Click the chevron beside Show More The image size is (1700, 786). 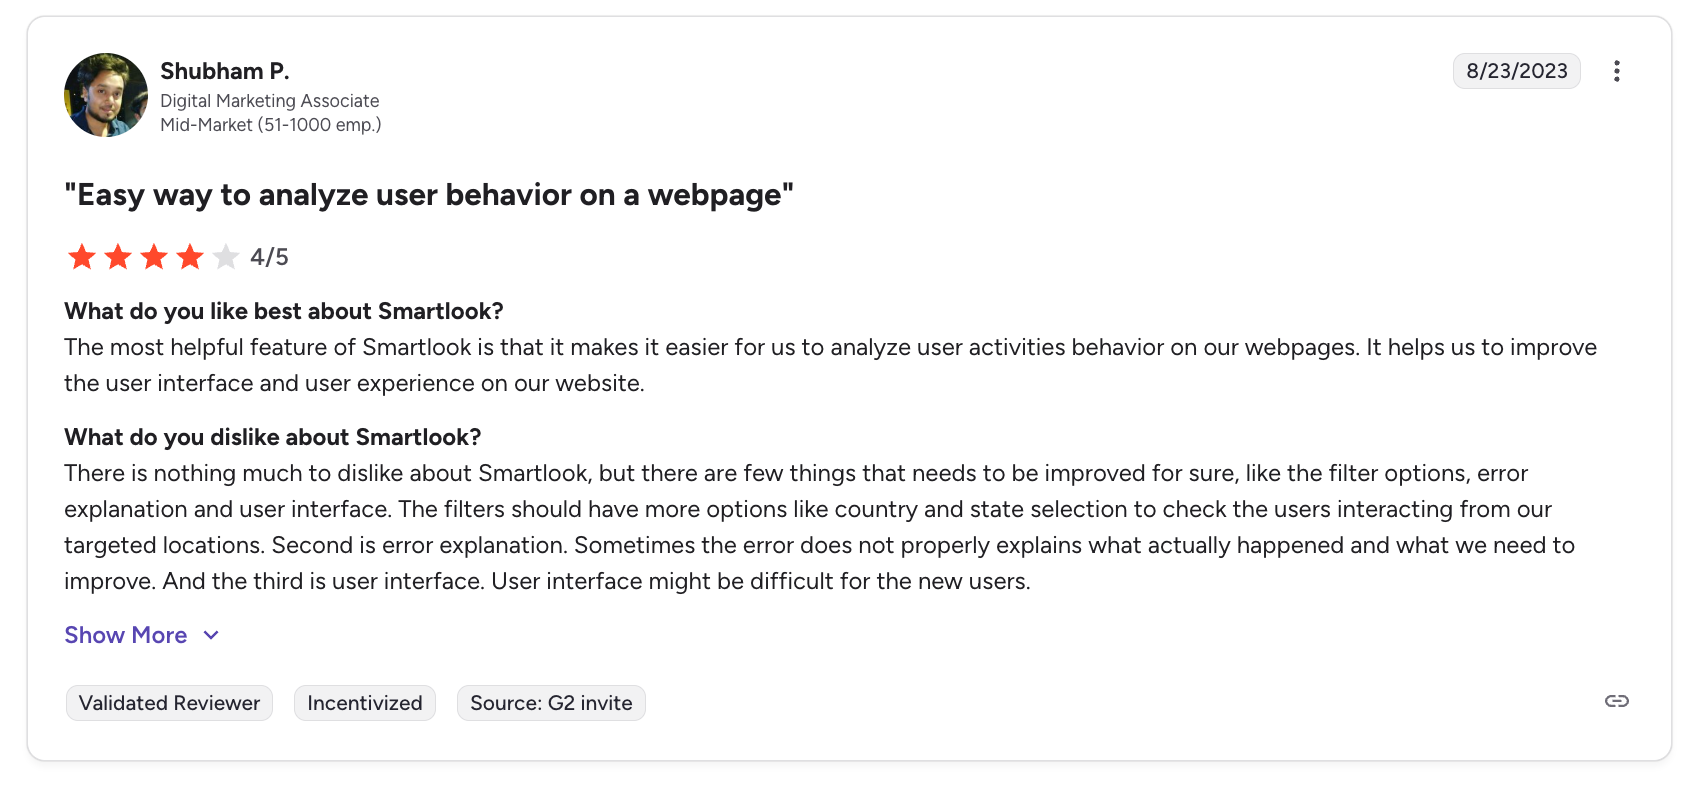[211, 635]
